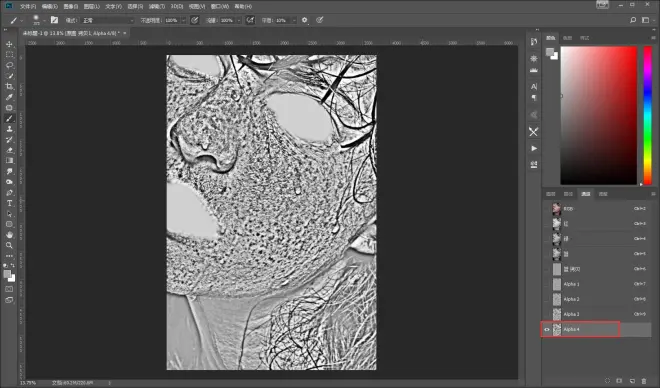Open the 滤镜(T) menu
Image resolution: width=660 pixels, height=388 pixels.
click(x=157, y=7)
